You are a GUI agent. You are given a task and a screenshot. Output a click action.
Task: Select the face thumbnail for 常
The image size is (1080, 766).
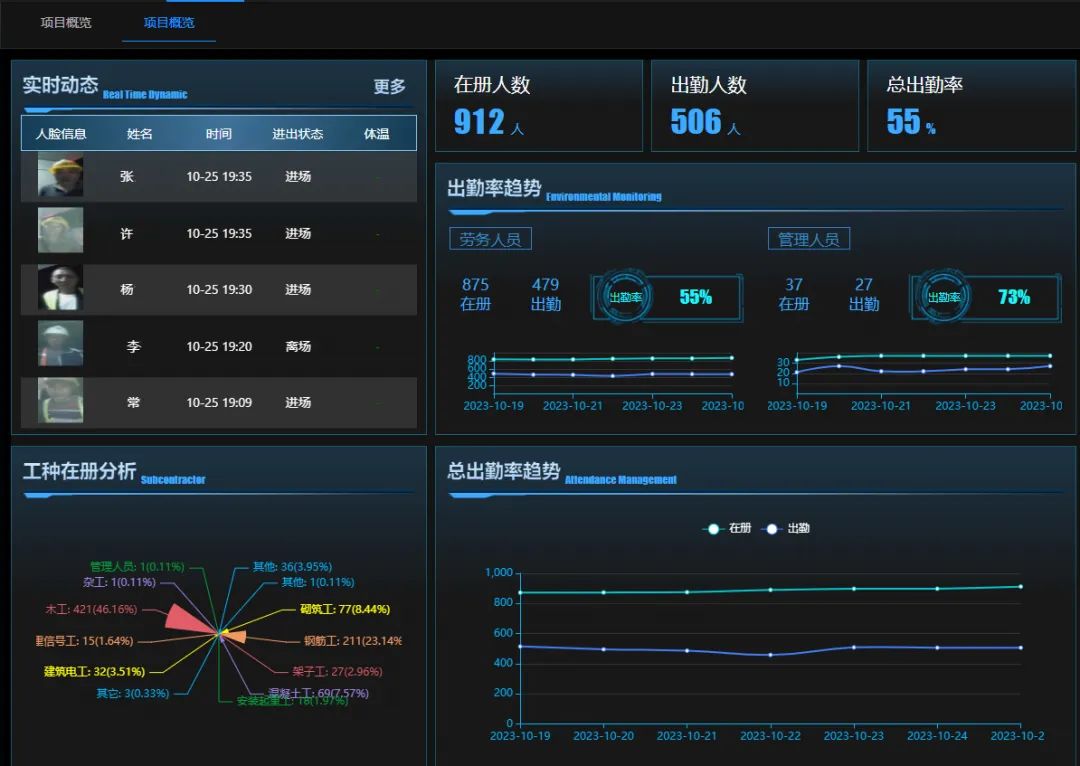click(60, 401)
